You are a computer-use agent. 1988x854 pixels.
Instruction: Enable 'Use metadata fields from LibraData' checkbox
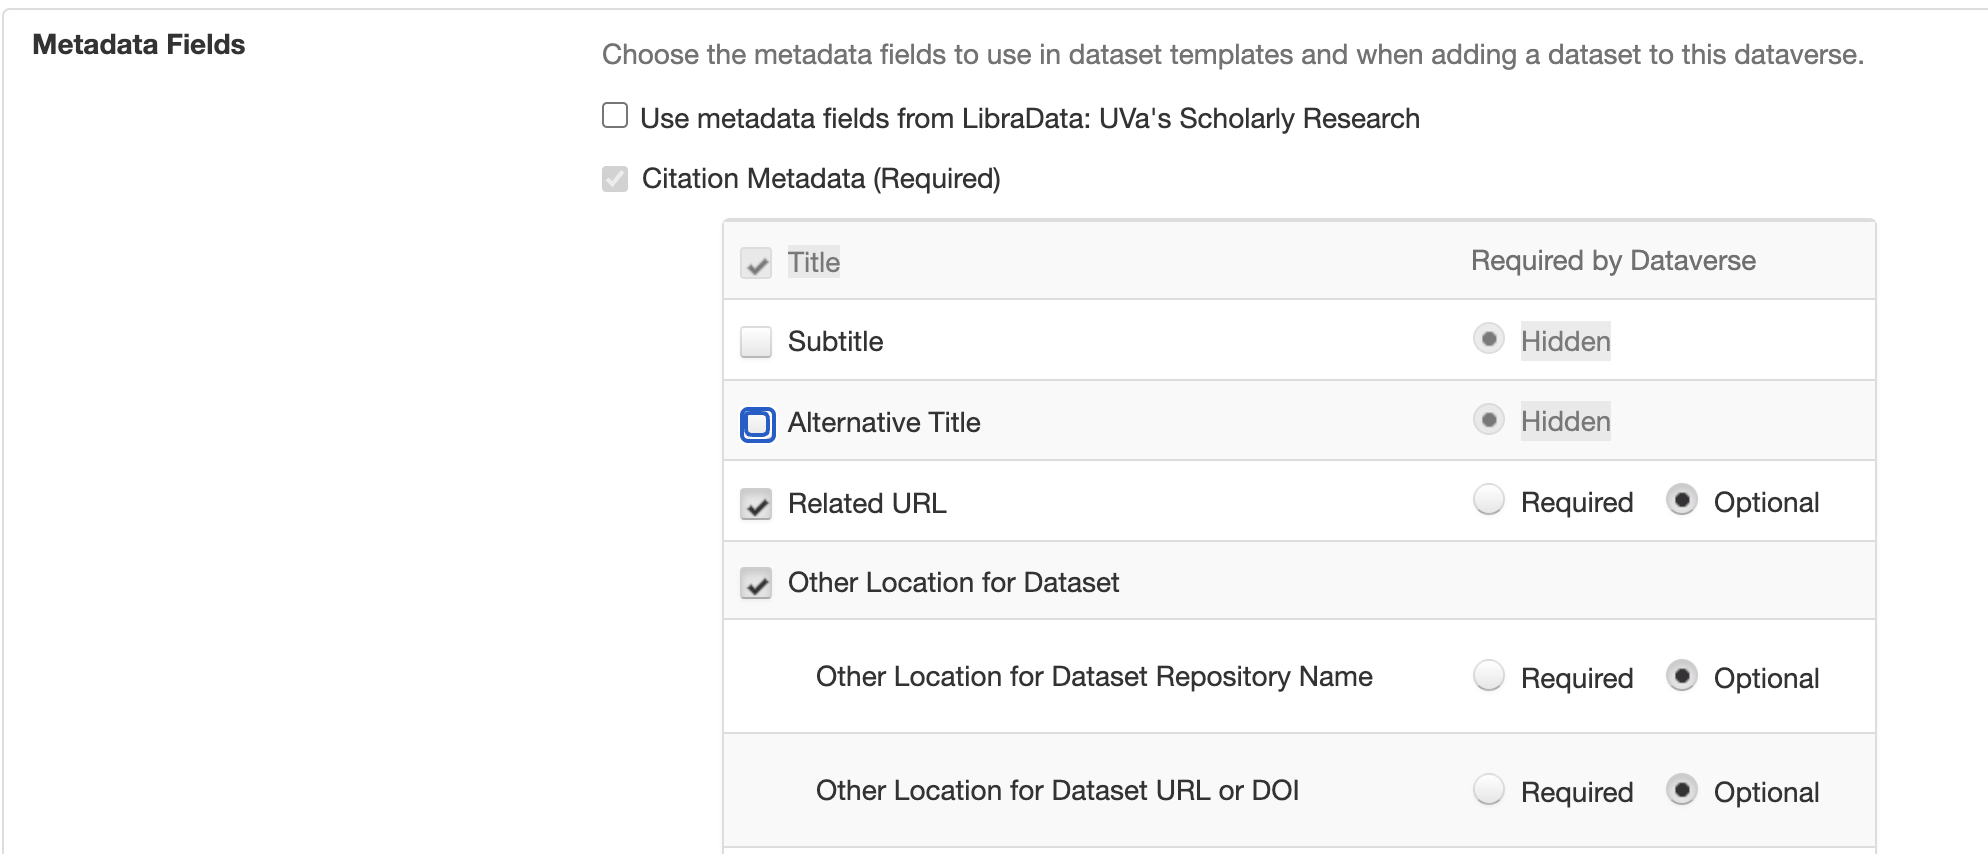click(615, 116)
